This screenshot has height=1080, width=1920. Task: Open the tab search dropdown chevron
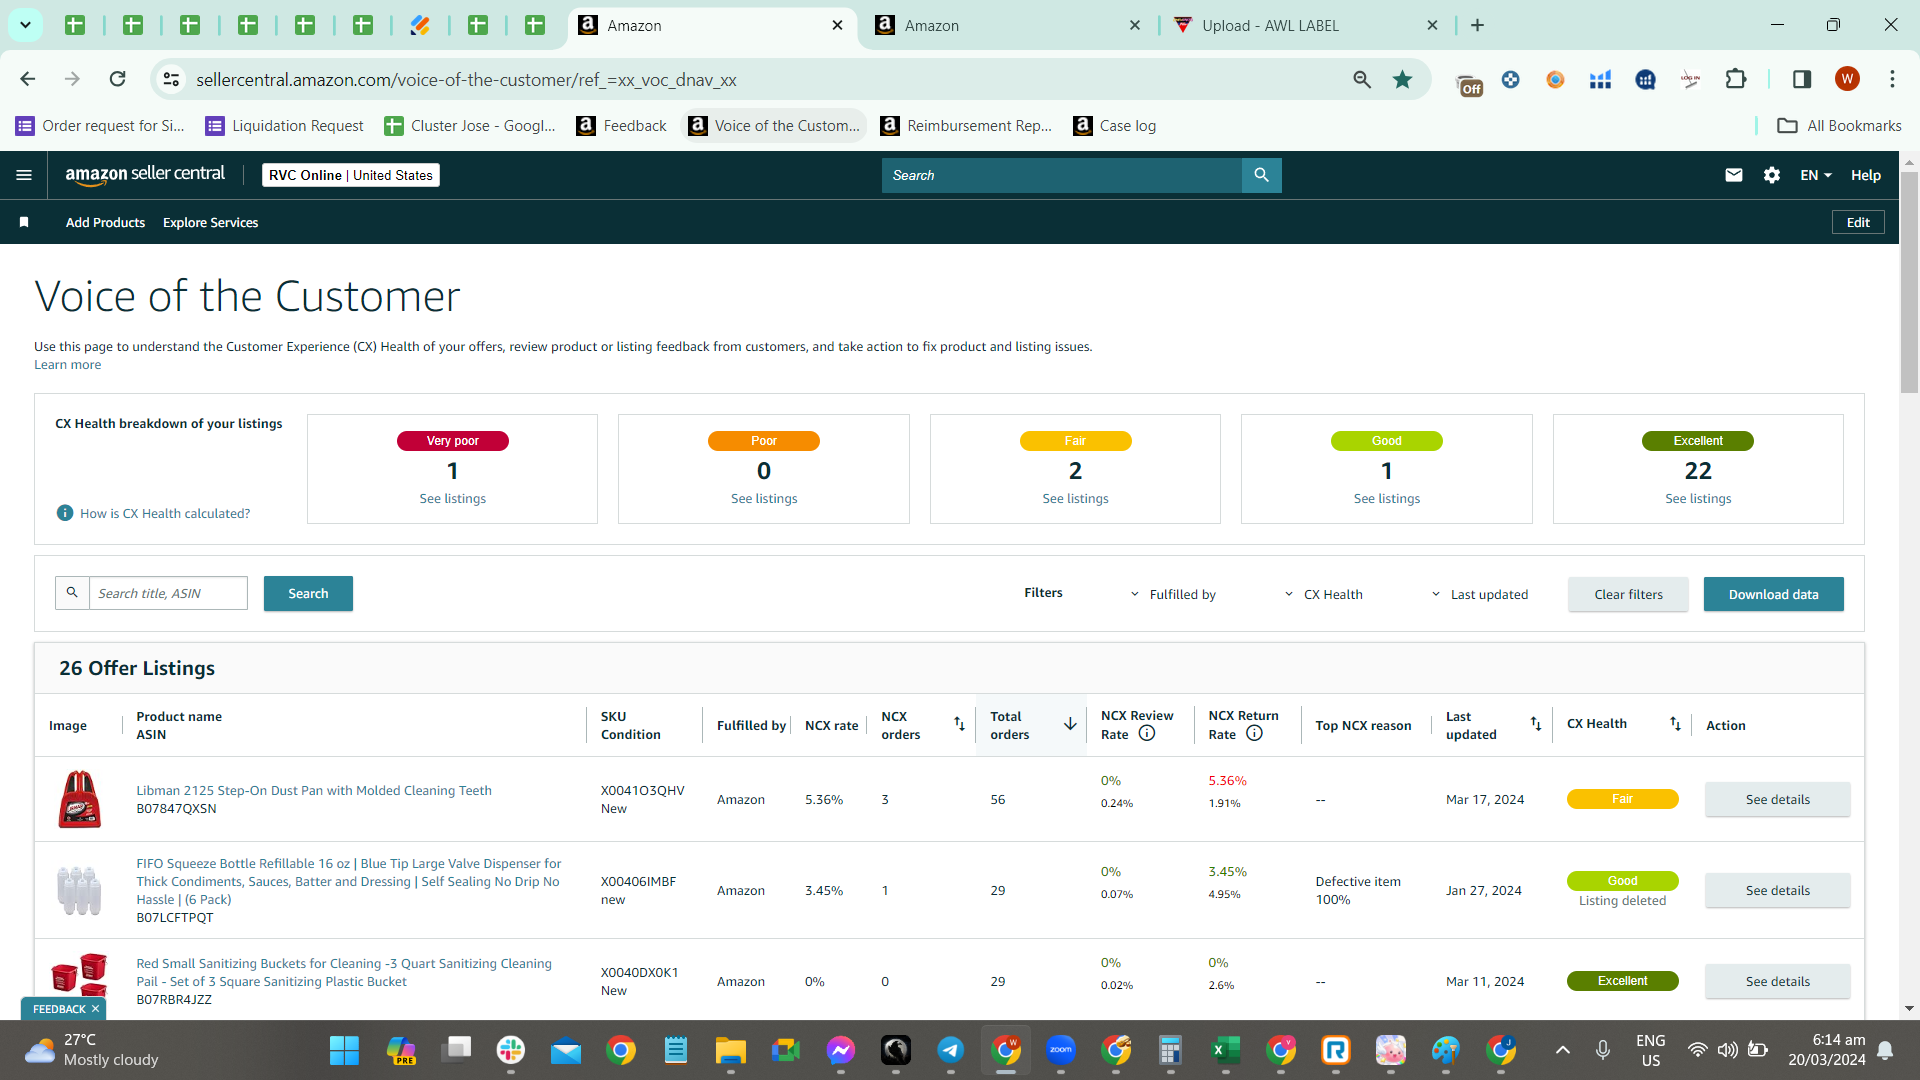(25, 25)
